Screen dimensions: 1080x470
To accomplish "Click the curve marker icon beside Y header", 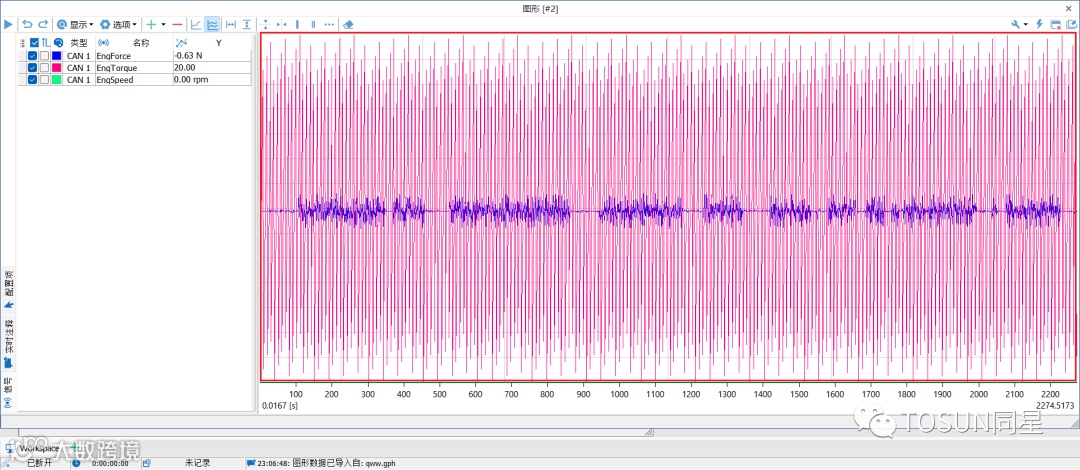I will [181, 43].
